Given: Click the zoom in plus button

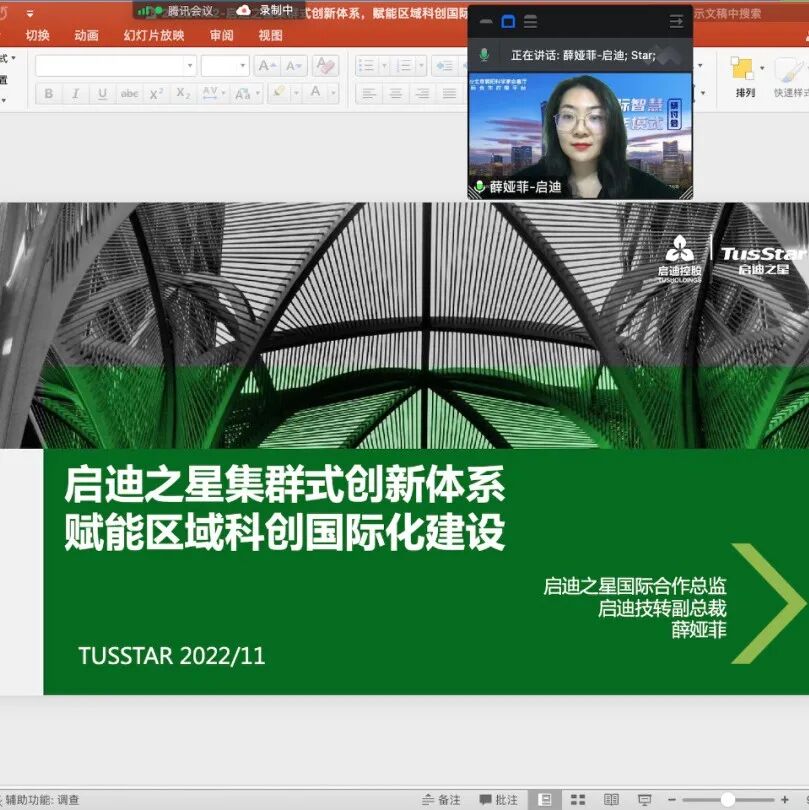Looking at the screenshot, I should [785, 800].
